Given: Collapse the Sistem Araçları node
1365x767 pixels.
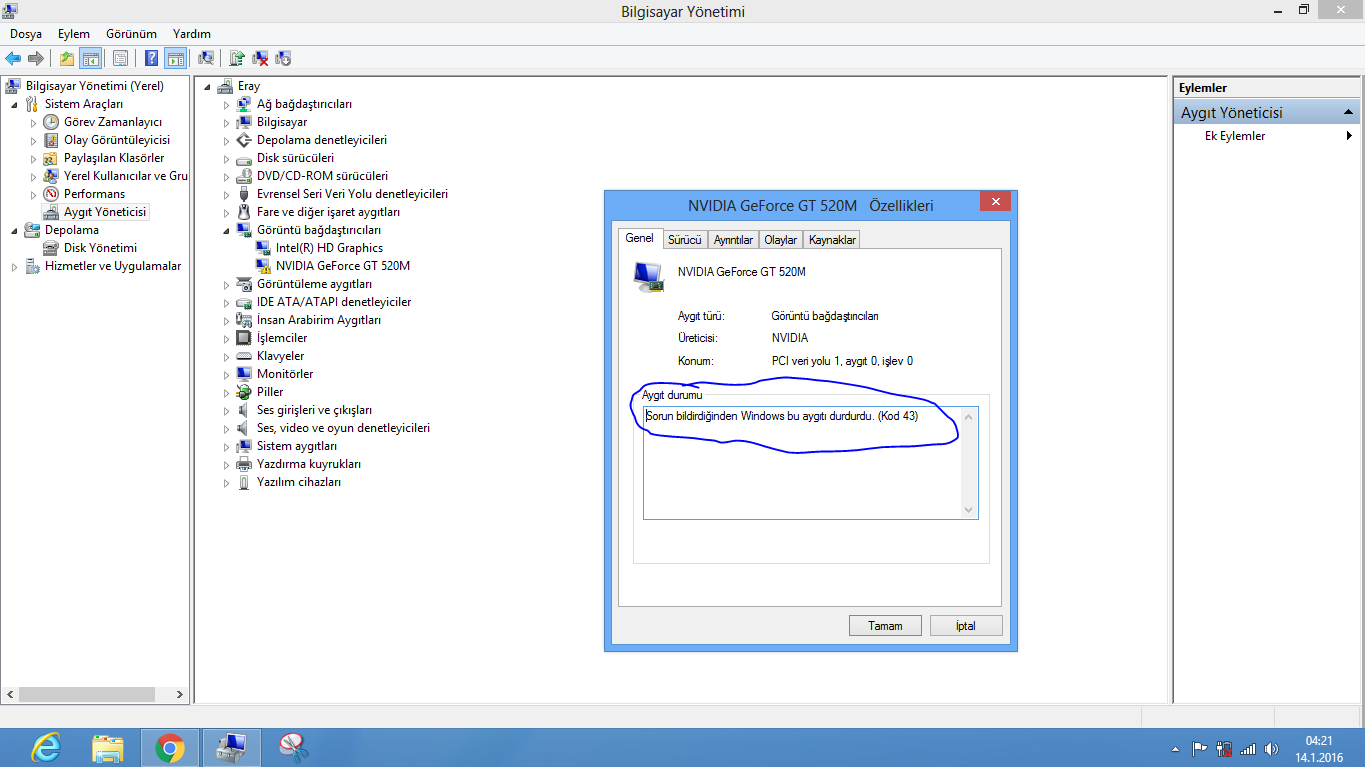Looking at the screenshot, I should coord(14,105).
